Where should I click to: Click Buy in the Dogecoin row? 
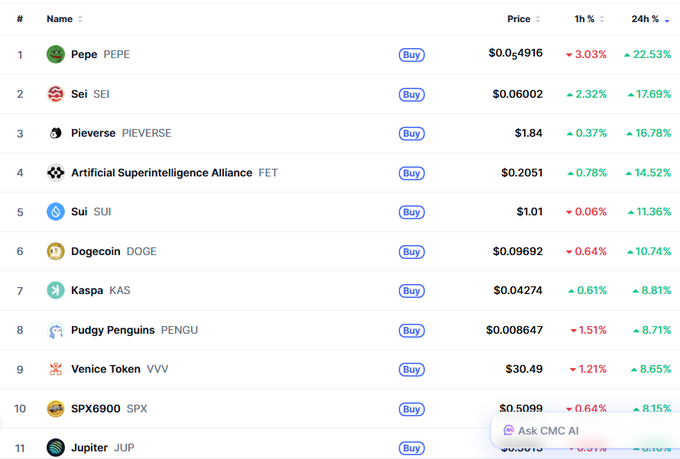pos(412,252)
